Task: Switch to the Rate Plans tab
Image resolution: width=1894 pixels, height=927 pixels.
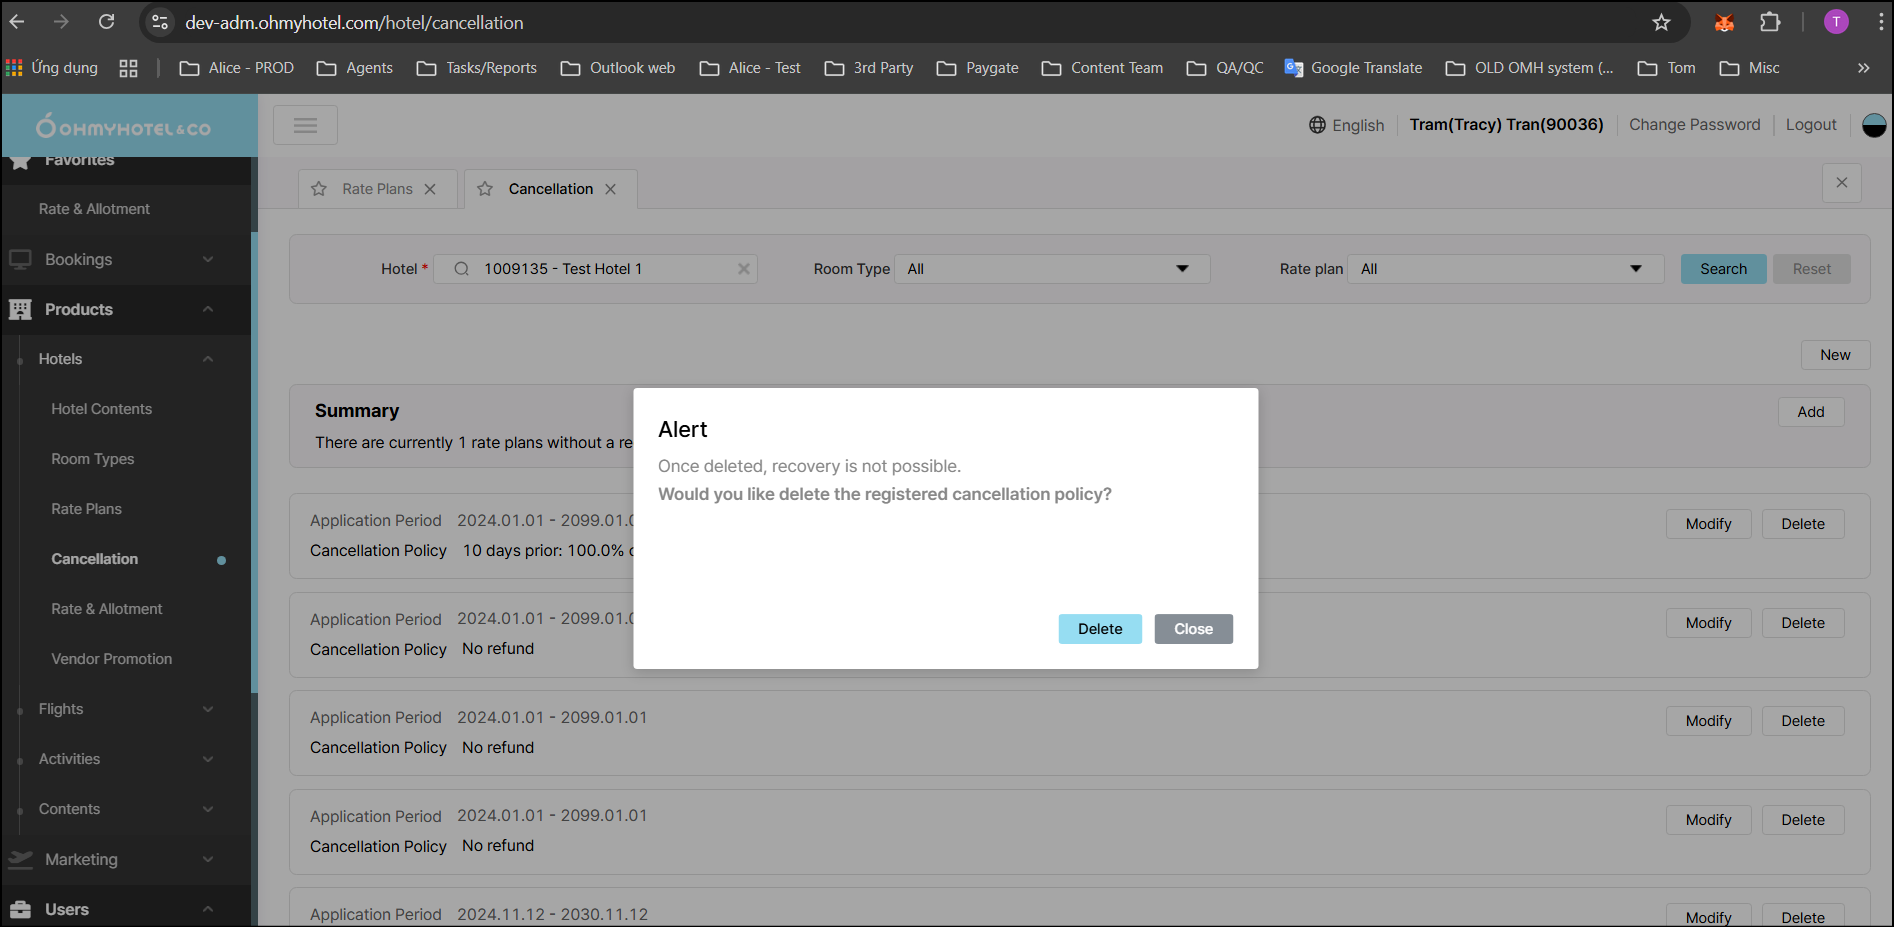Action: 377,189
